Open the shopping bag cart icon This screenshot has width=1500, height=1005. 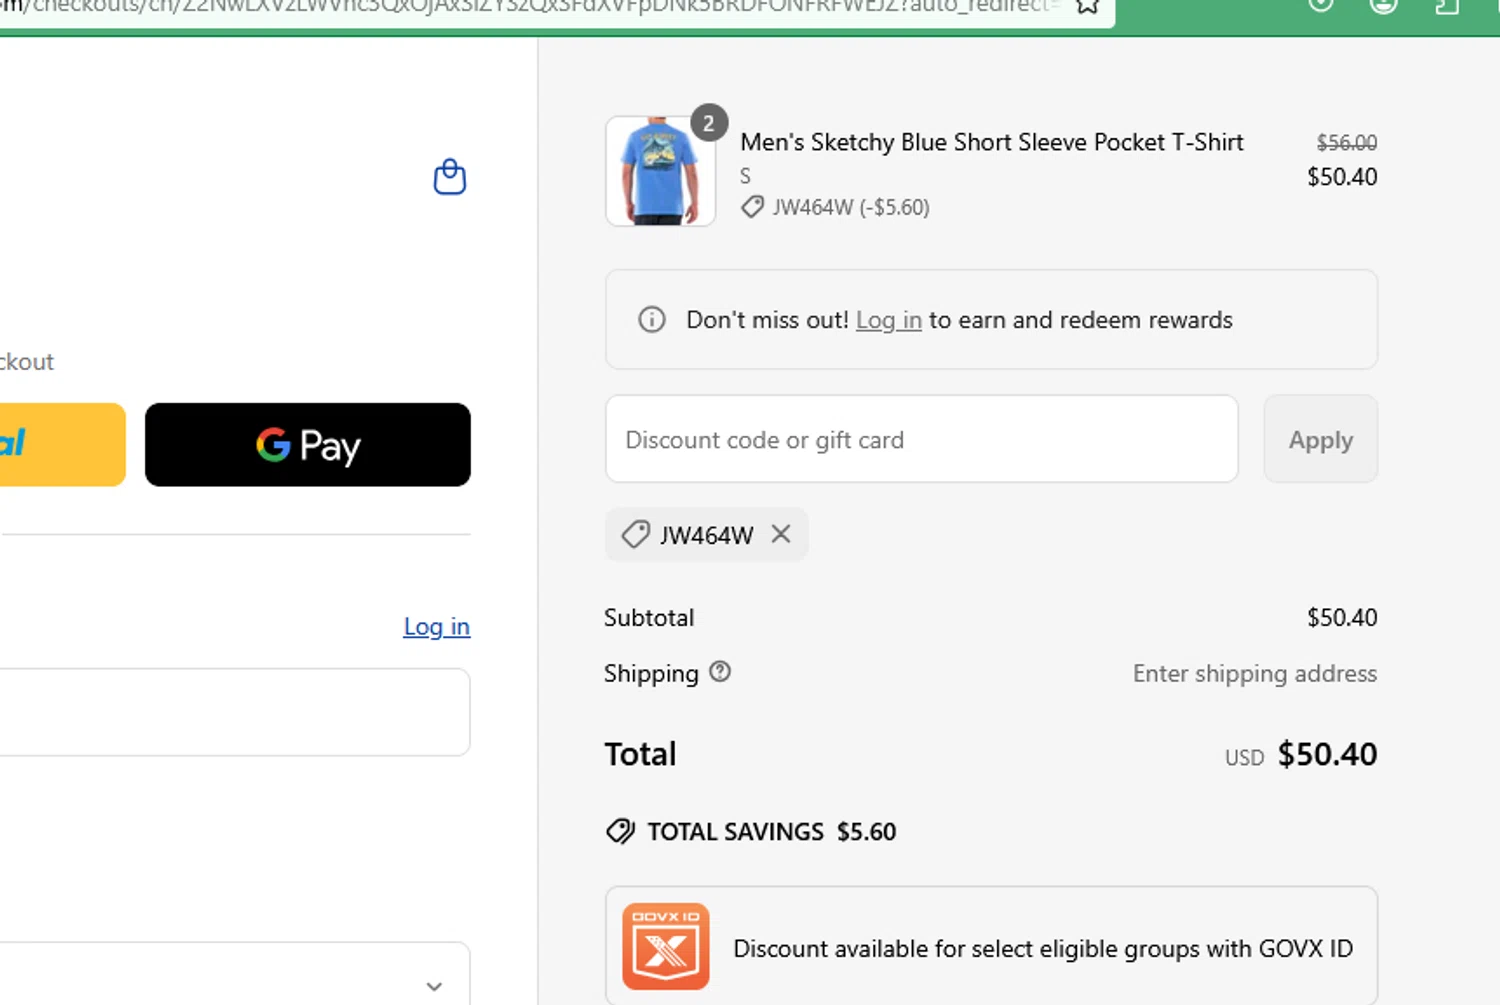[450, 177]
